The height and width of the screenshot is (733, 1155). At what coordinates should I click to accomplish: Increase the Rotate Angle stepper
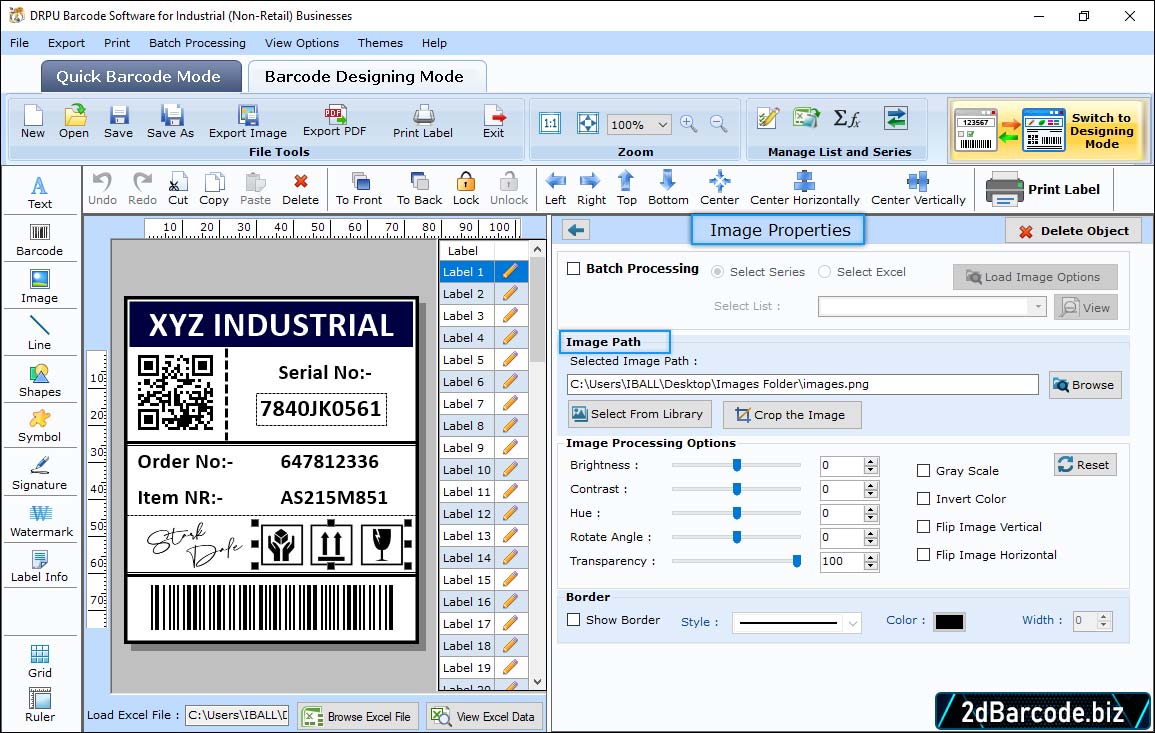871,534
